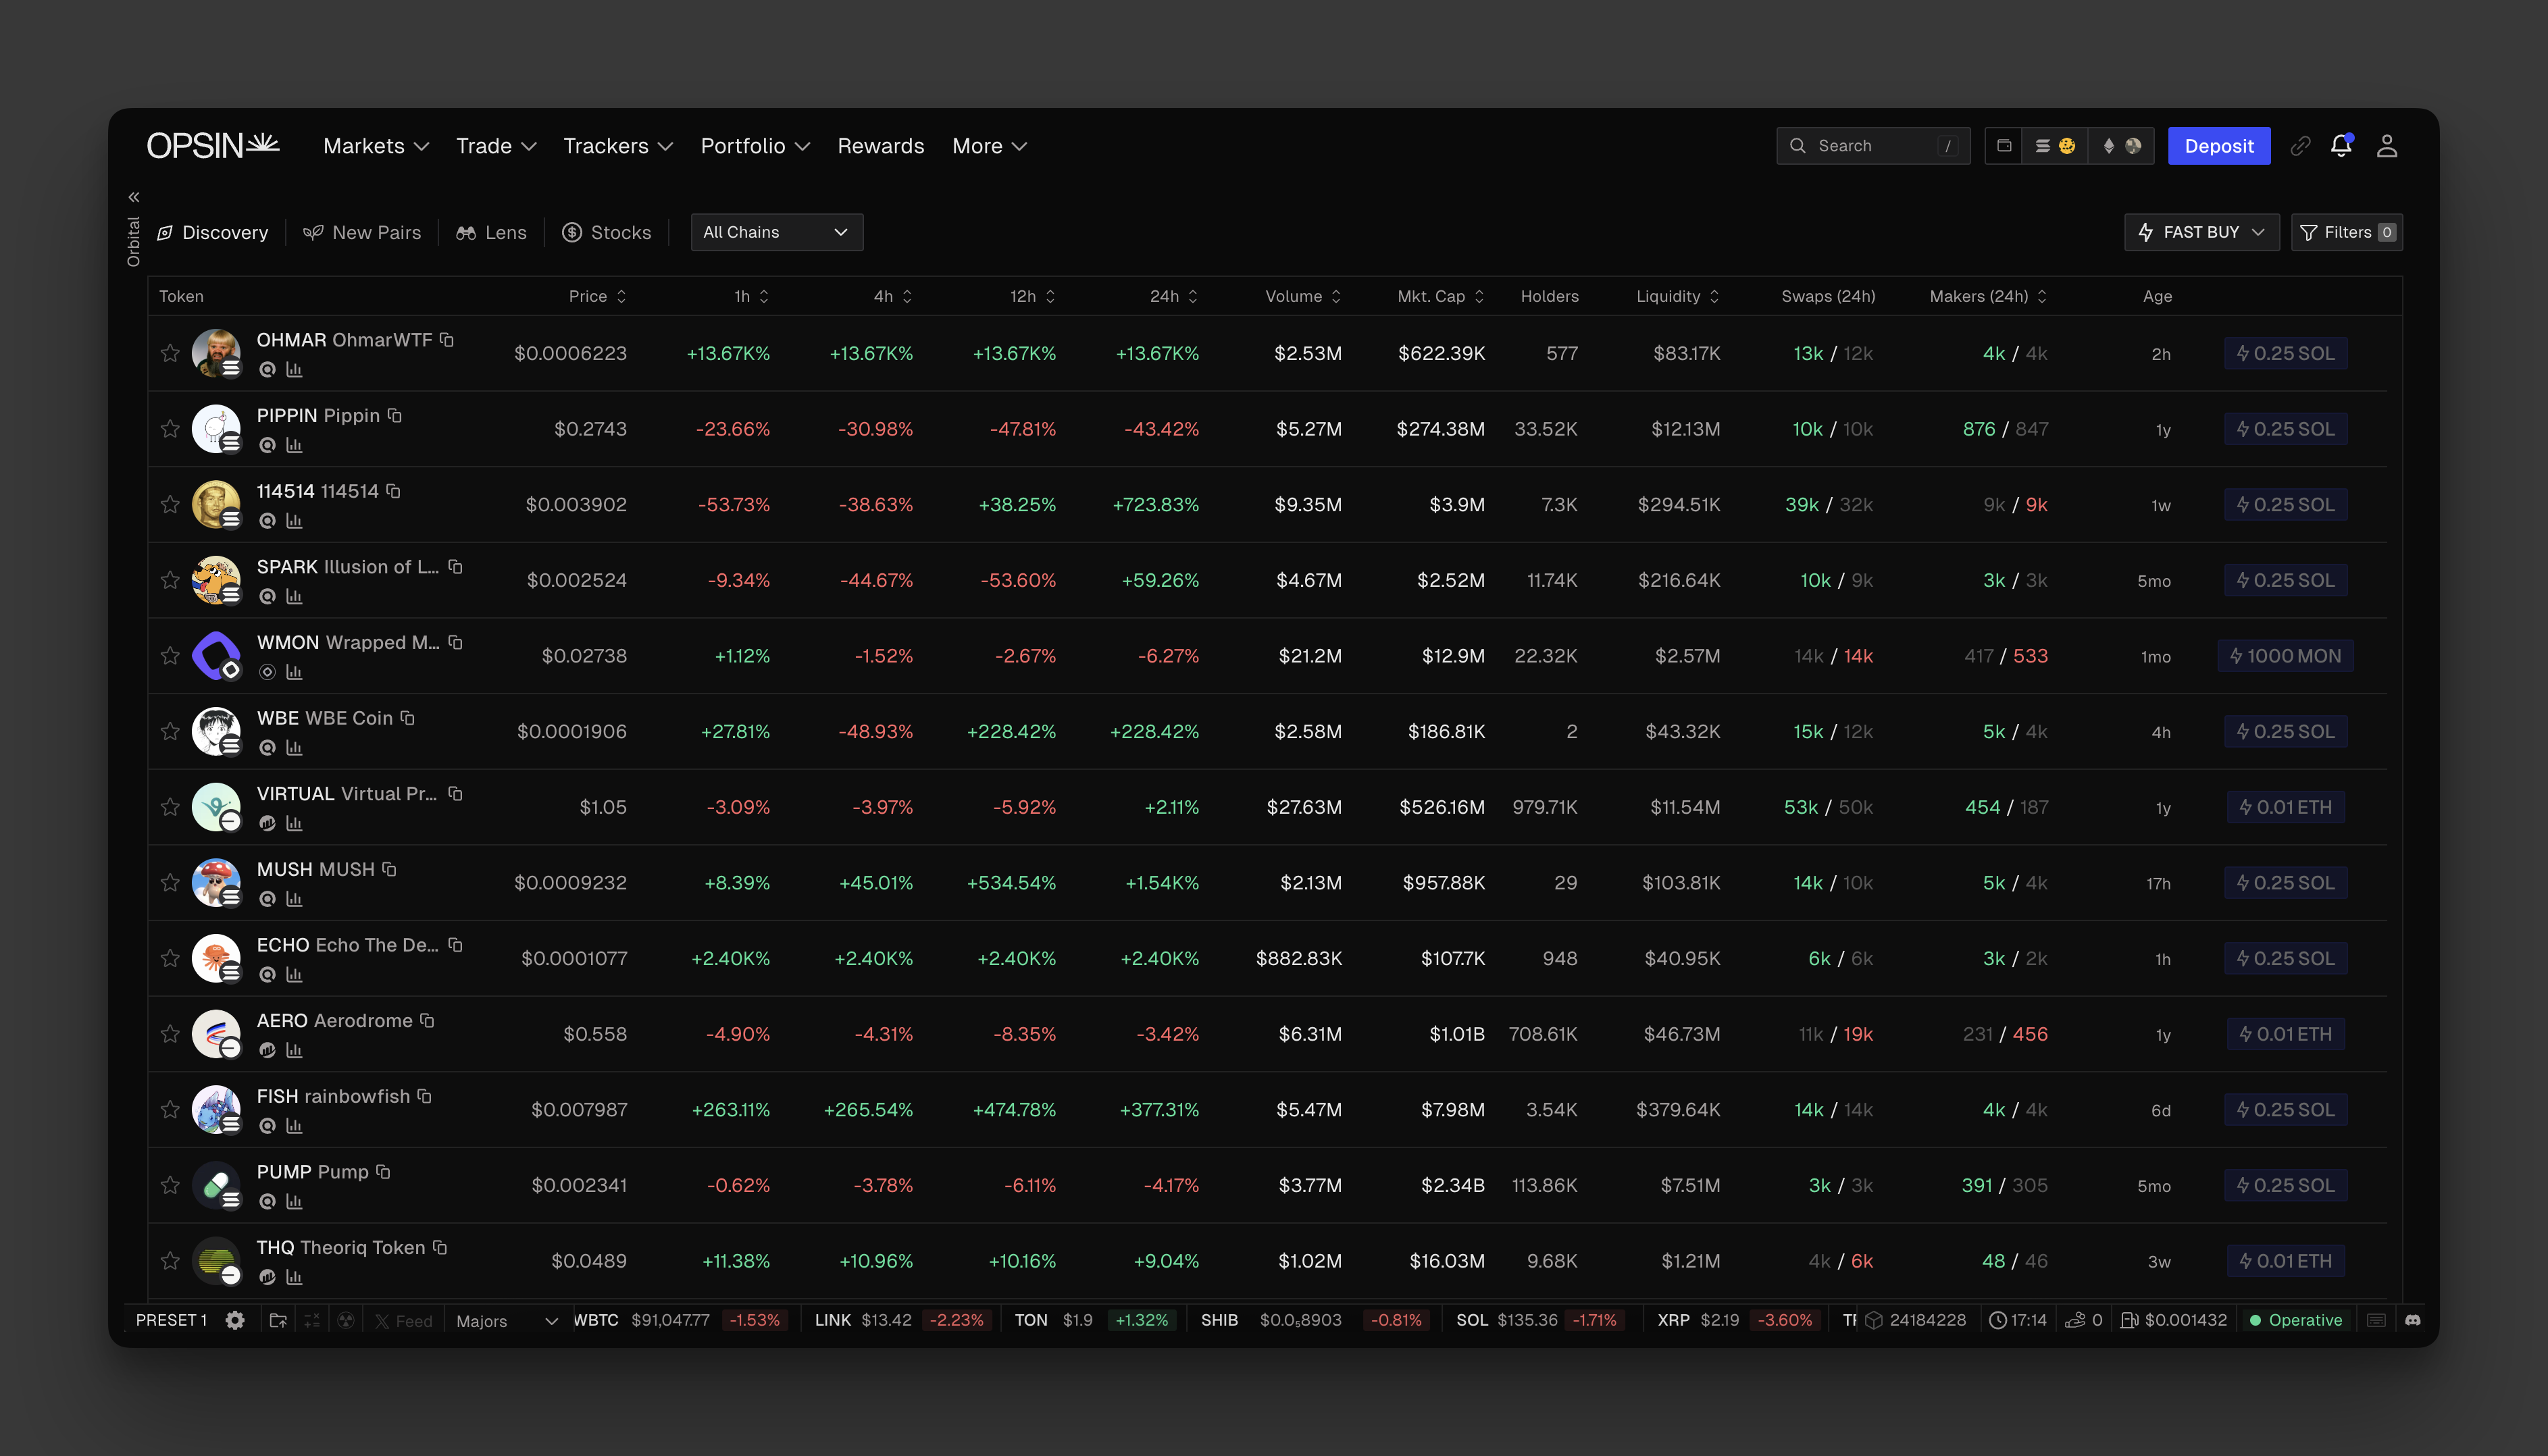Click the Deposit button

coord(2218,146)
